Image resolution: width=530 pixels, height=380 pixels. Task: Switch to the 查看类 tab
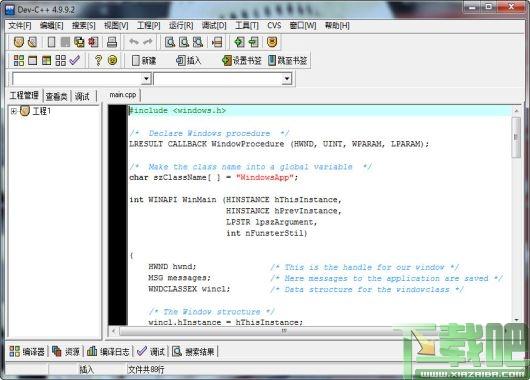coord(56,96)
